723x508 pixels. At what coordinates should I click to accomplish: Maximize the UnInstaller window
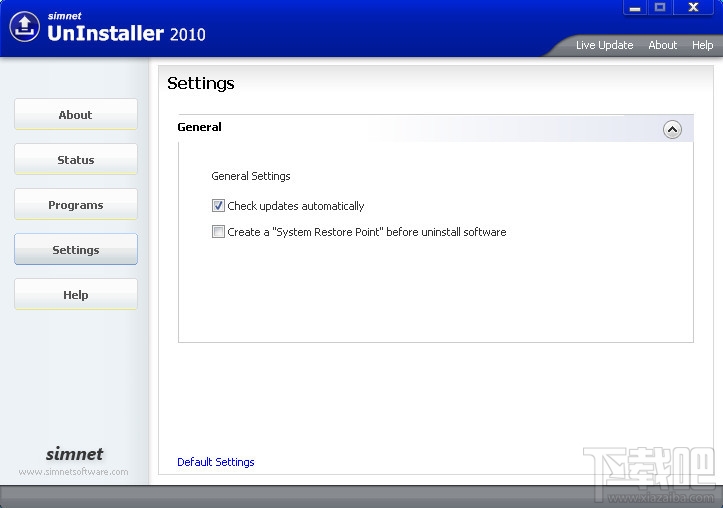[x=660, y=7]
